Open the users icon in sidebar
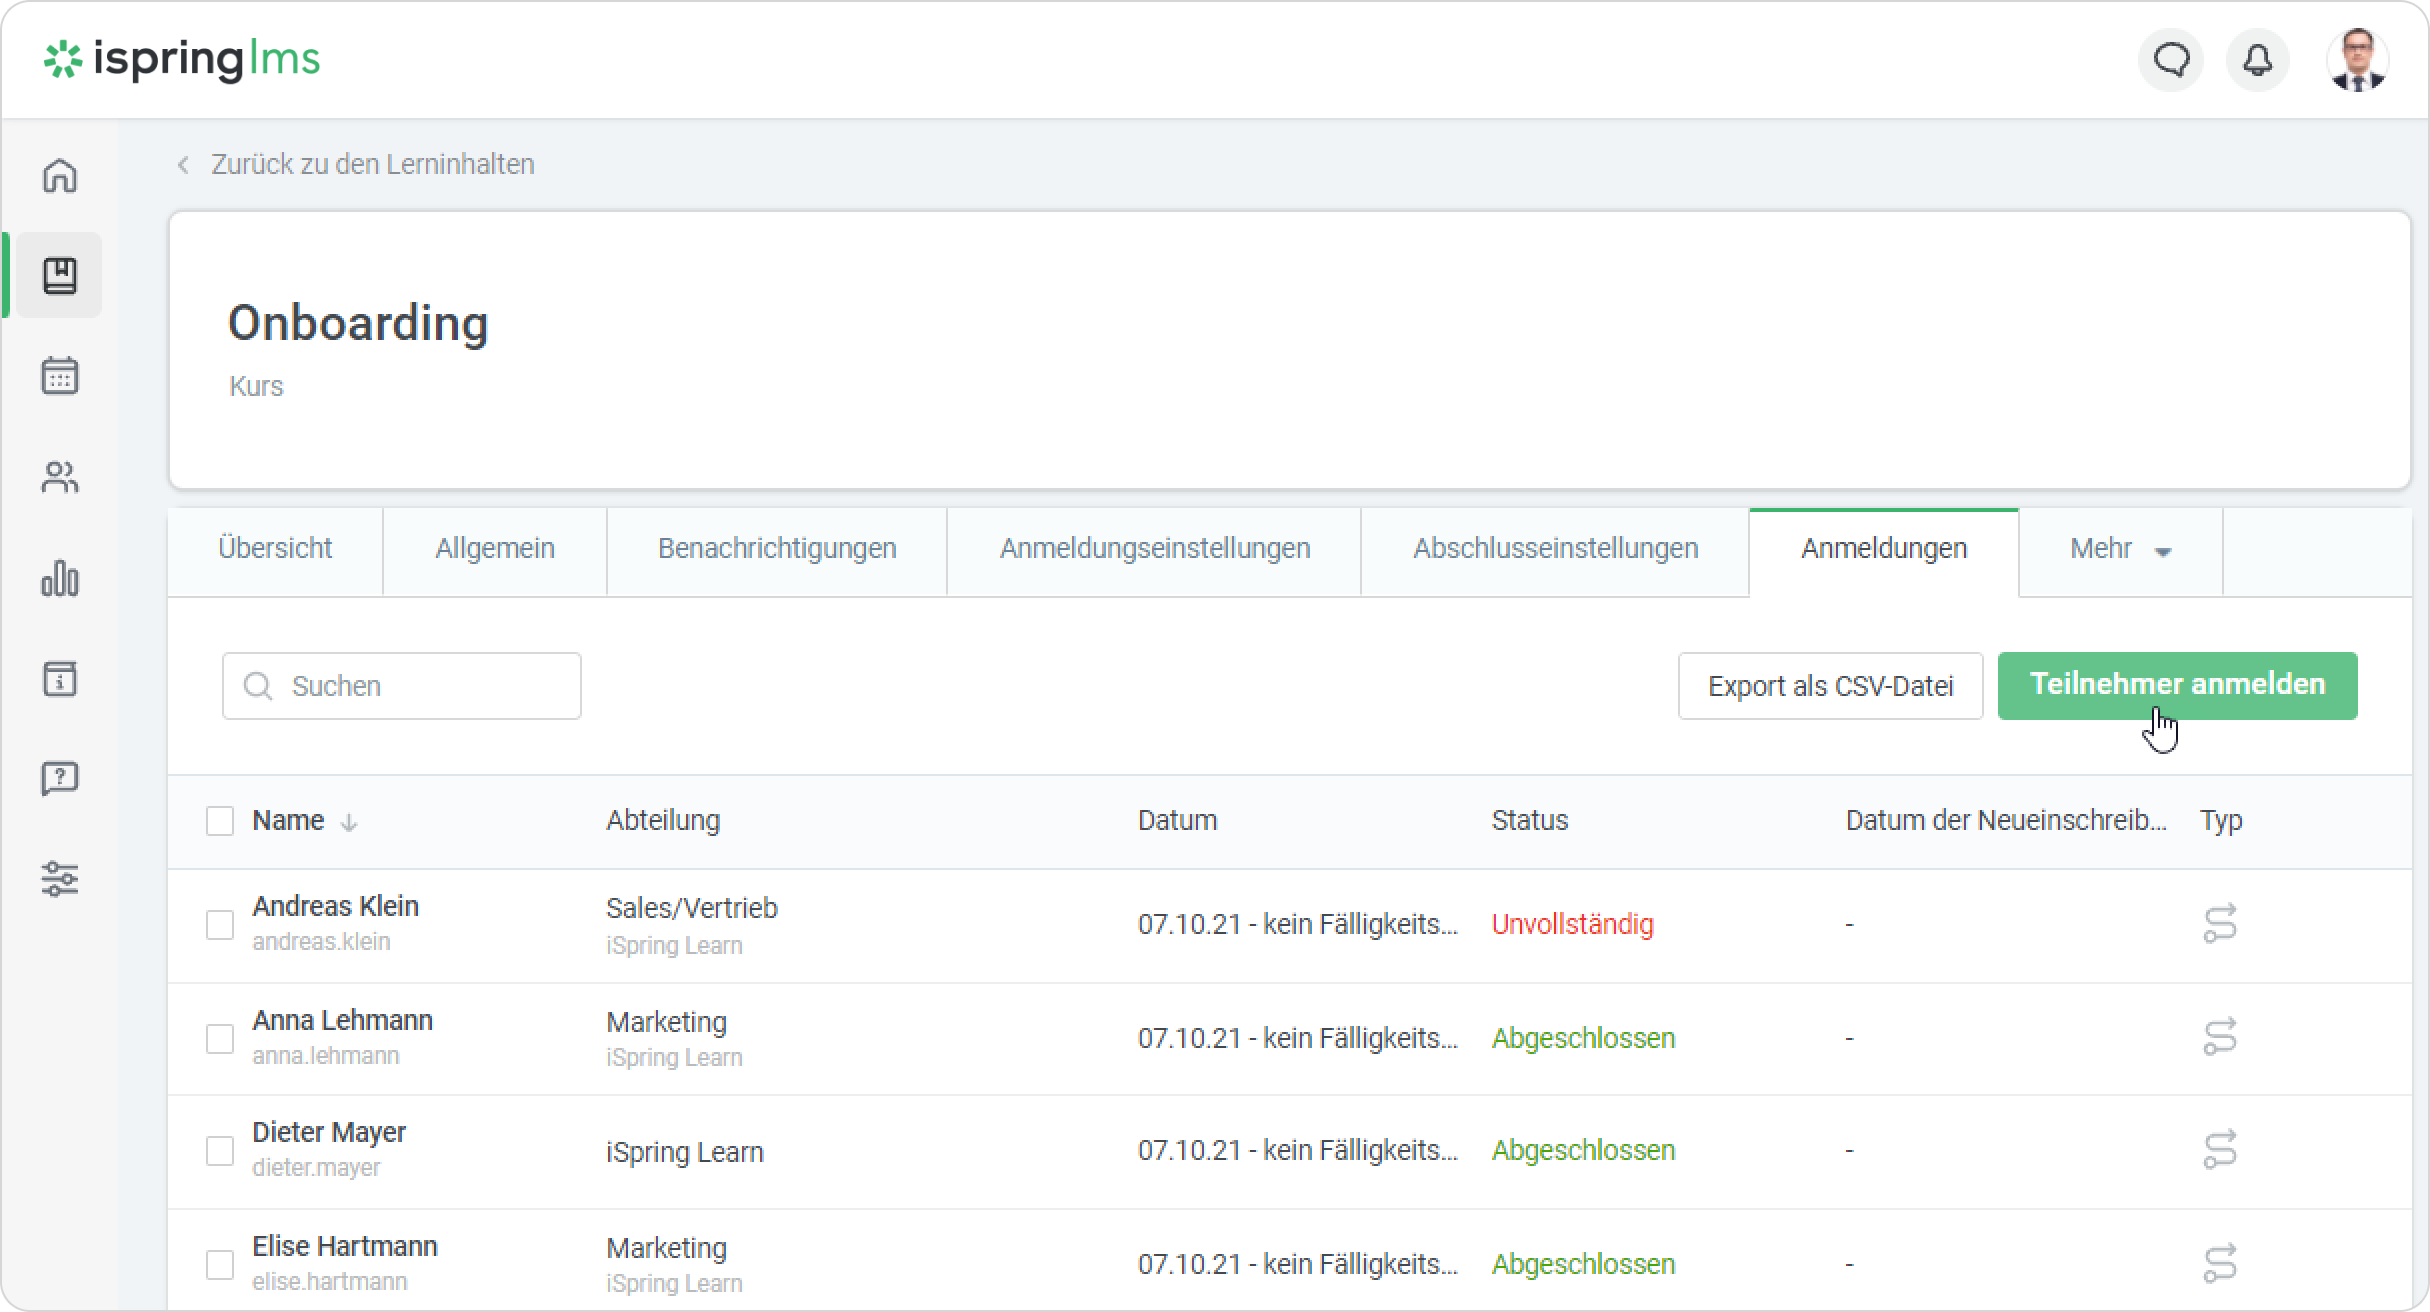 pyautogui.click(x=60, y=477)
